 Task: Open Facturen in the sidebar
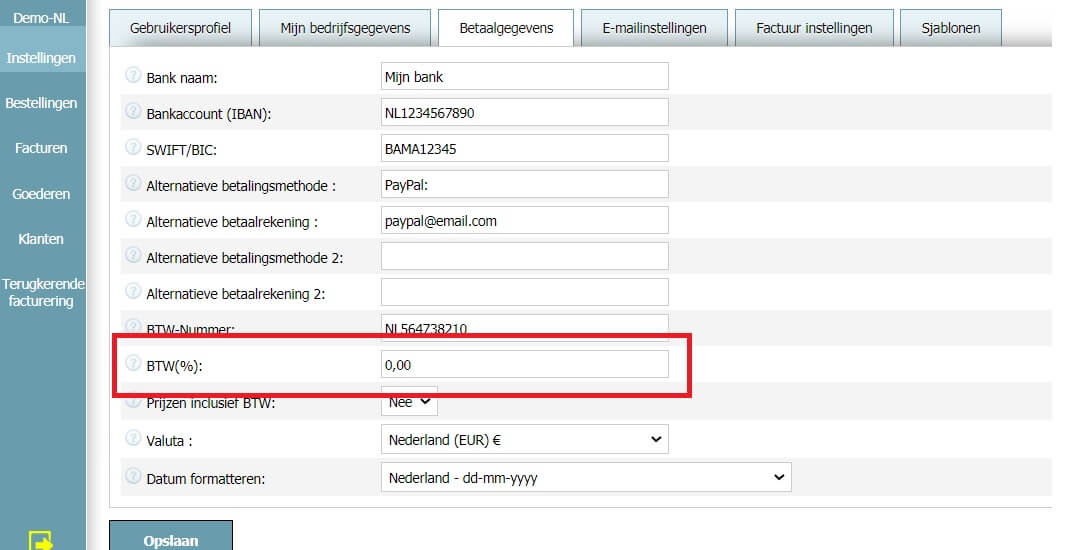click(41, 148)
